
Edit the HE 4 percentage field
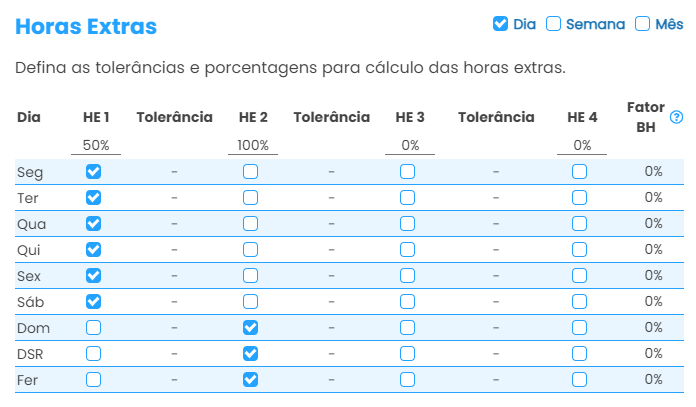coord(582,145)
